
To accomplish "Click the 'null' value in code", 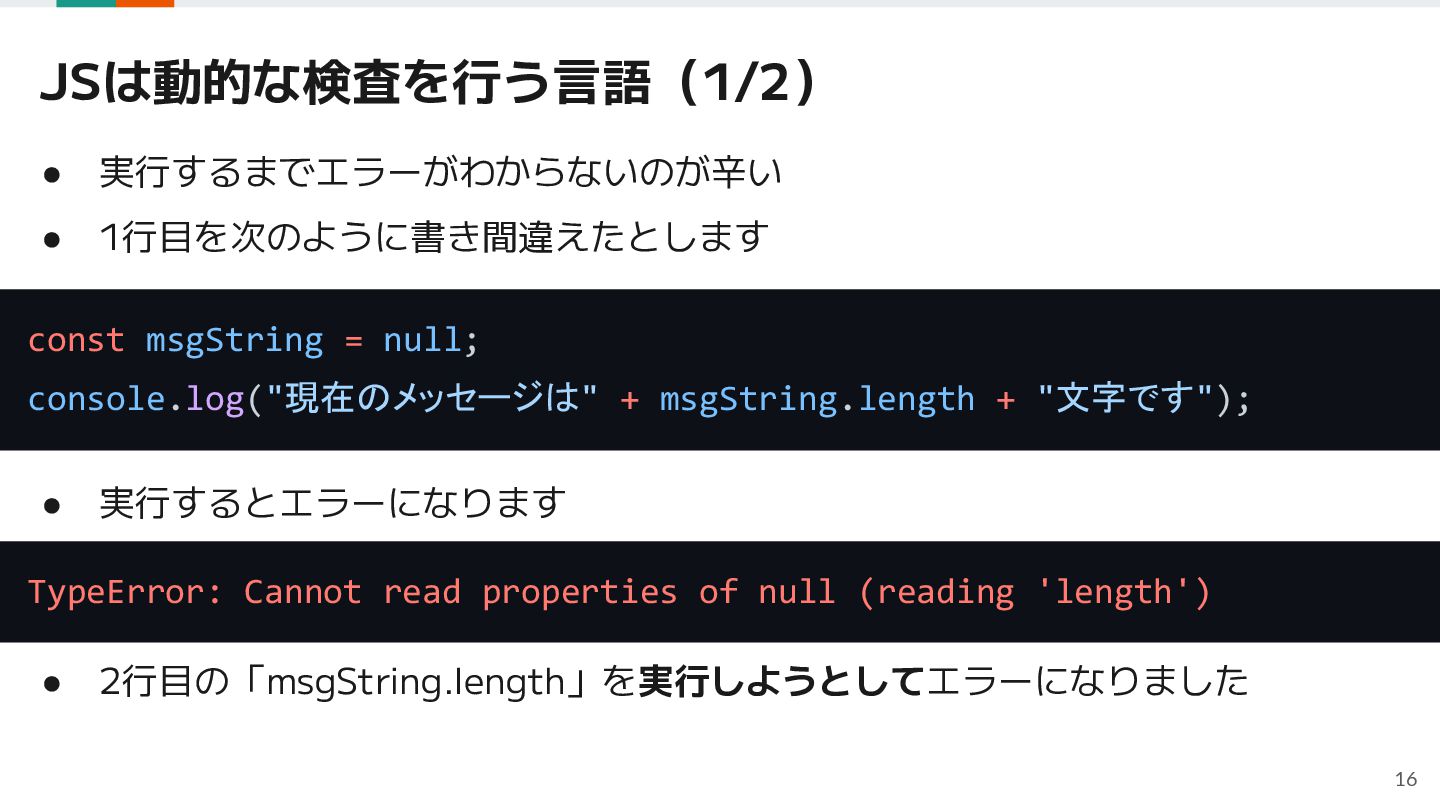I will pyautogui.click(x=422, y=340).
